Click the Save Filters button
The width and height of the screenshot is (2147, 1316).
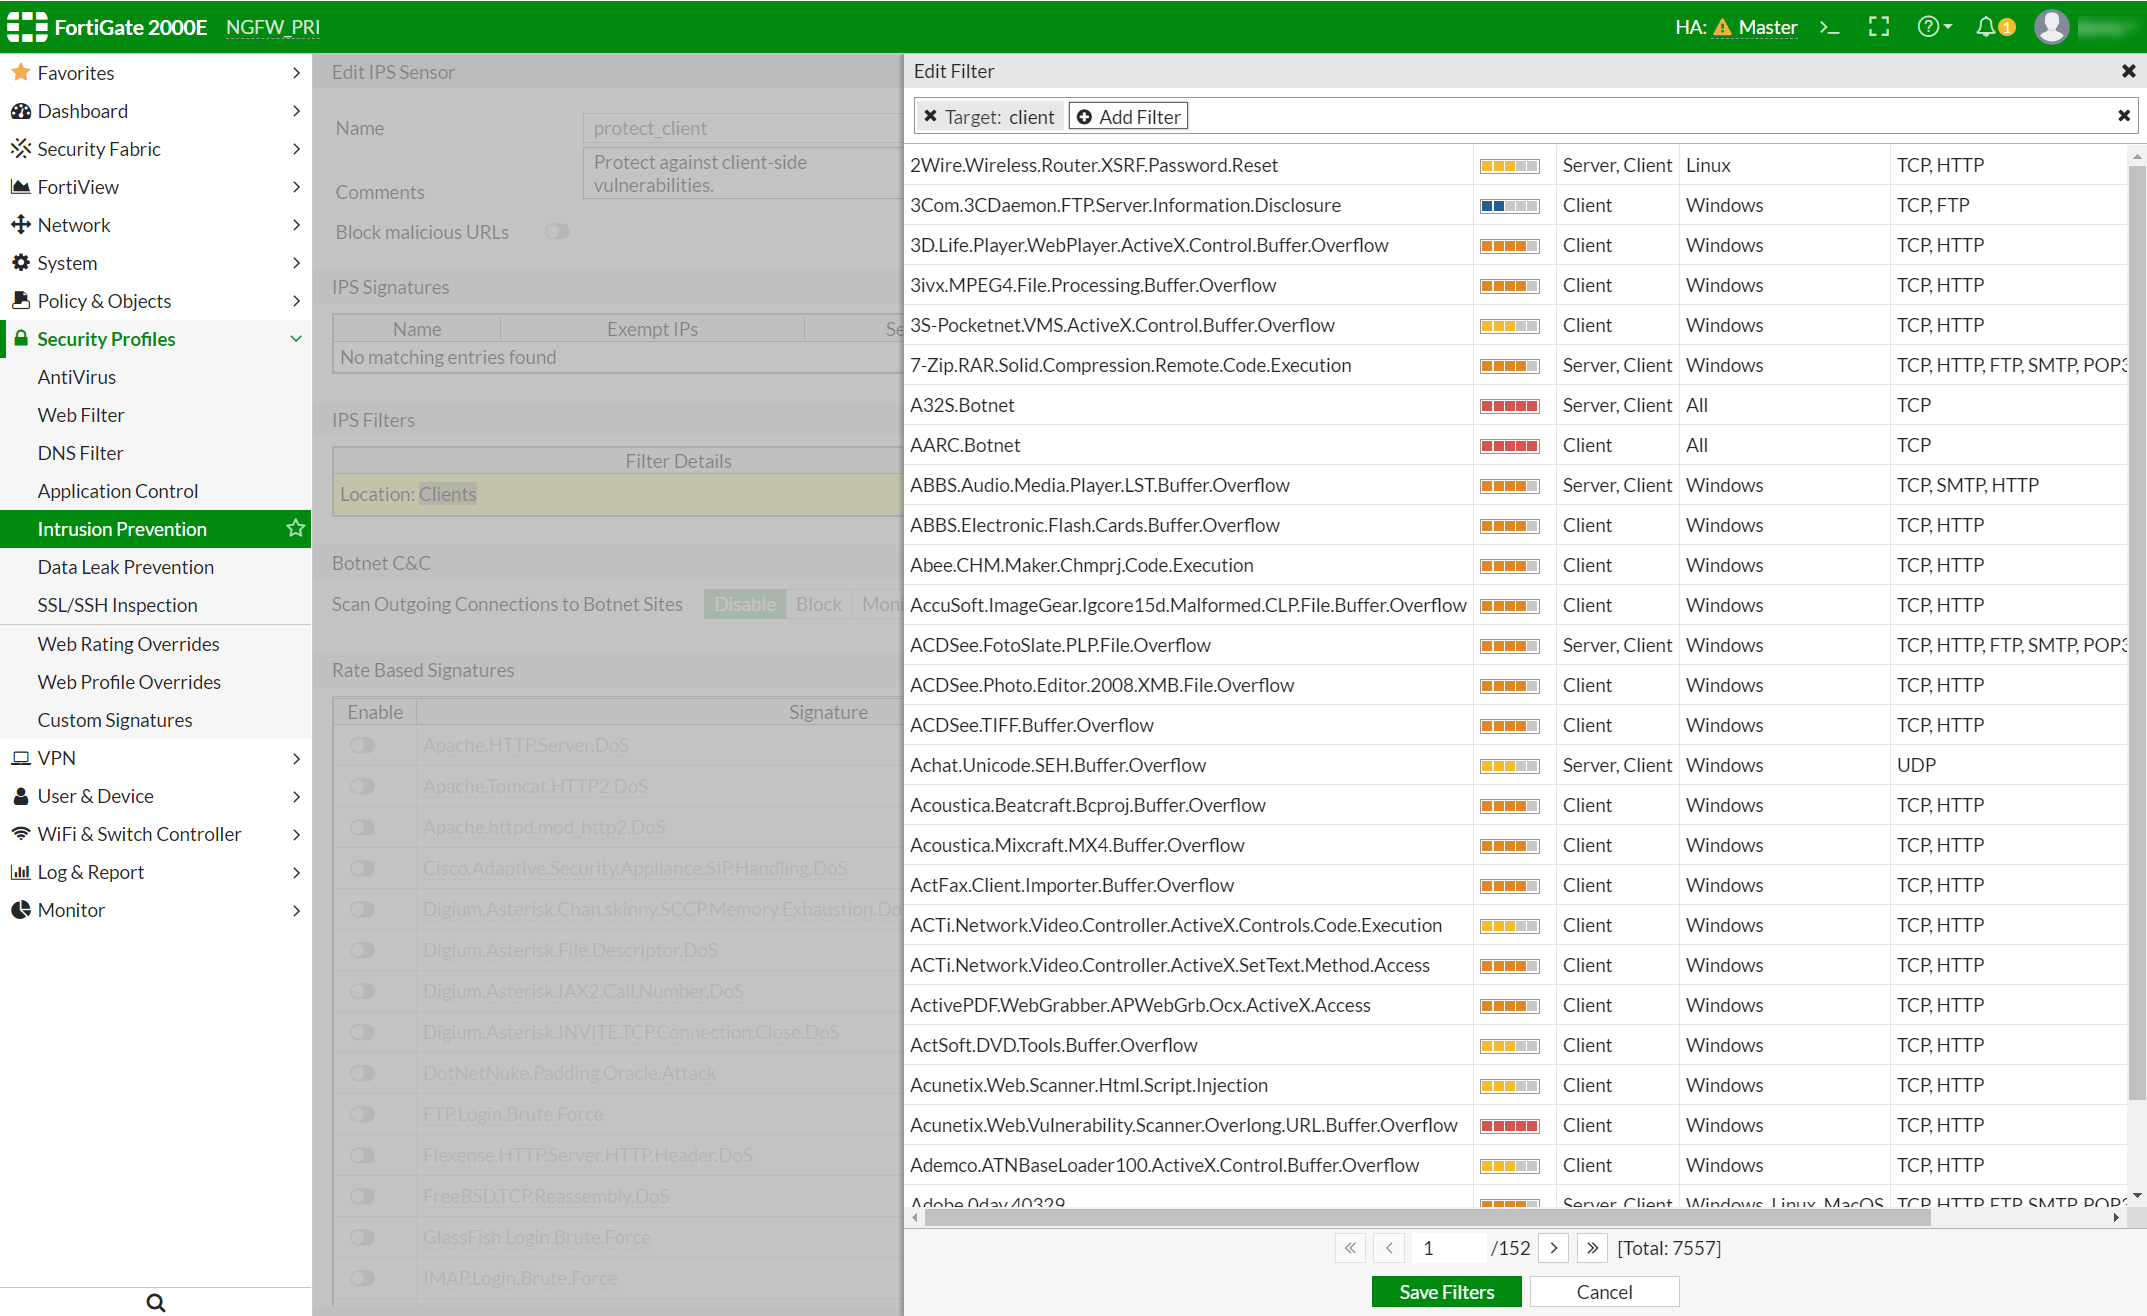coord(1446,1291)
